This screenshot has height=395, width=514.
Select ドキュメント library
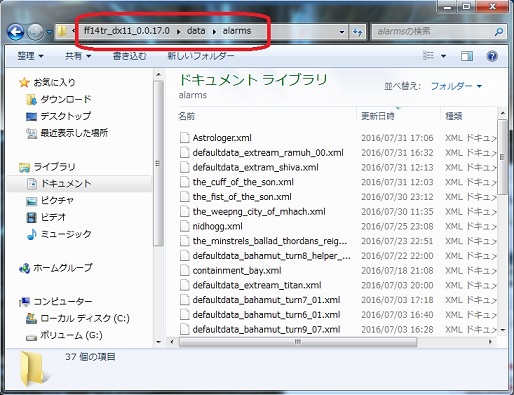click(x=66, y=184)
